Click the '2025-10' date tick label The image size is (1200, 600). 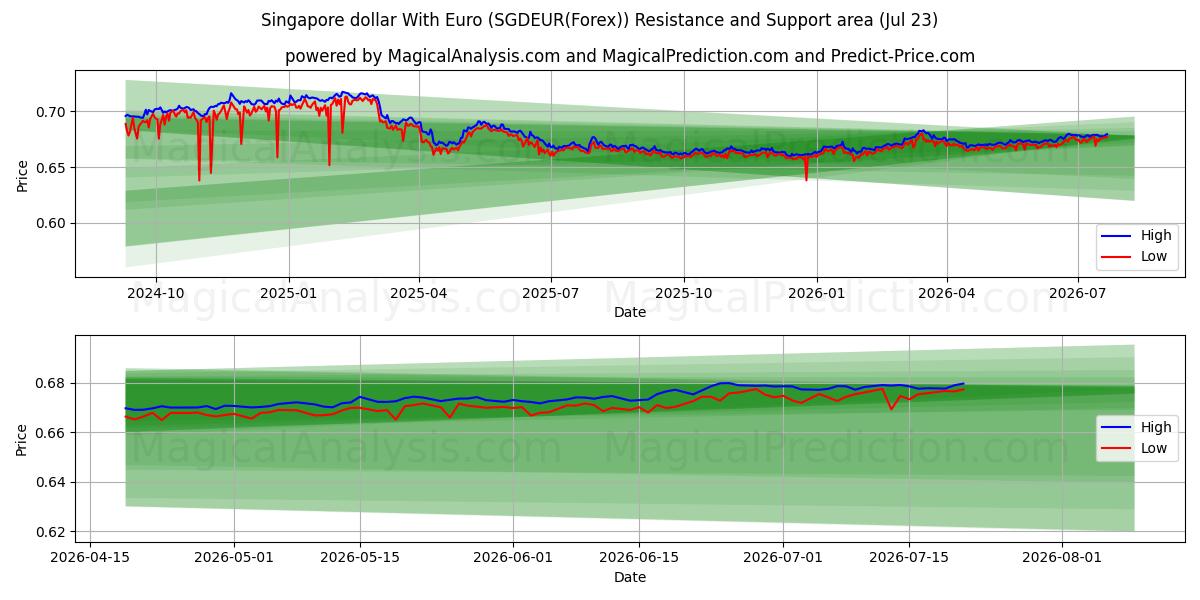684,293
